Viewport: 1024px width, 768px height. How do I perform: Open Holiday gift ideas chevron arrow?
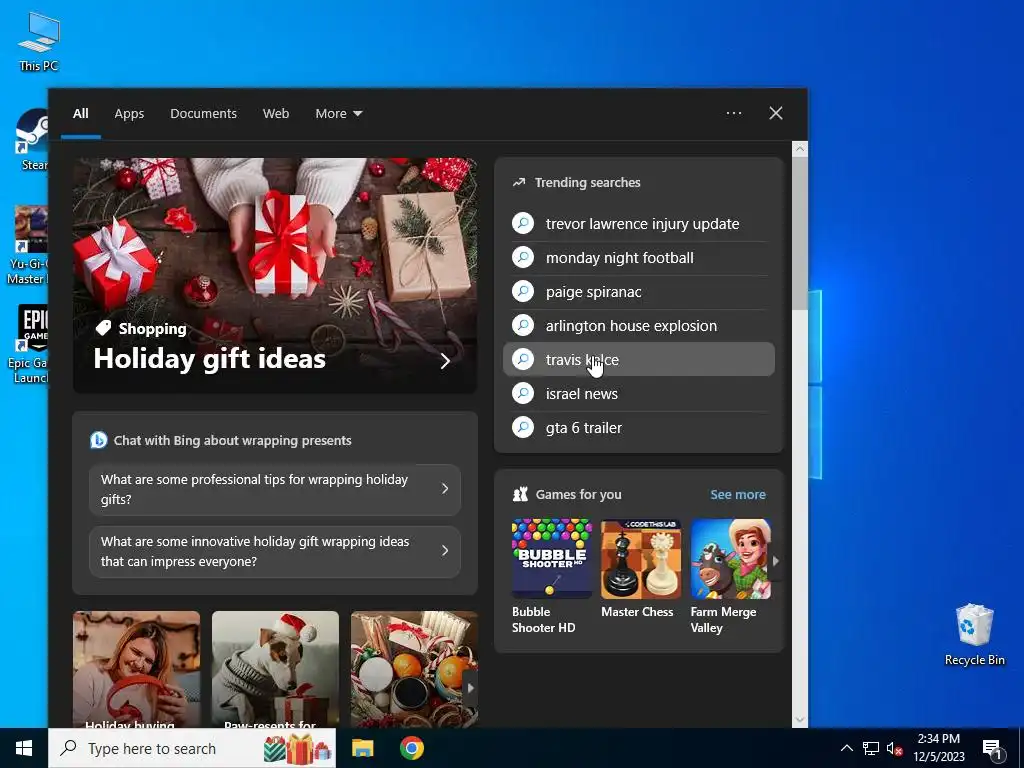[x=445, y=360]
